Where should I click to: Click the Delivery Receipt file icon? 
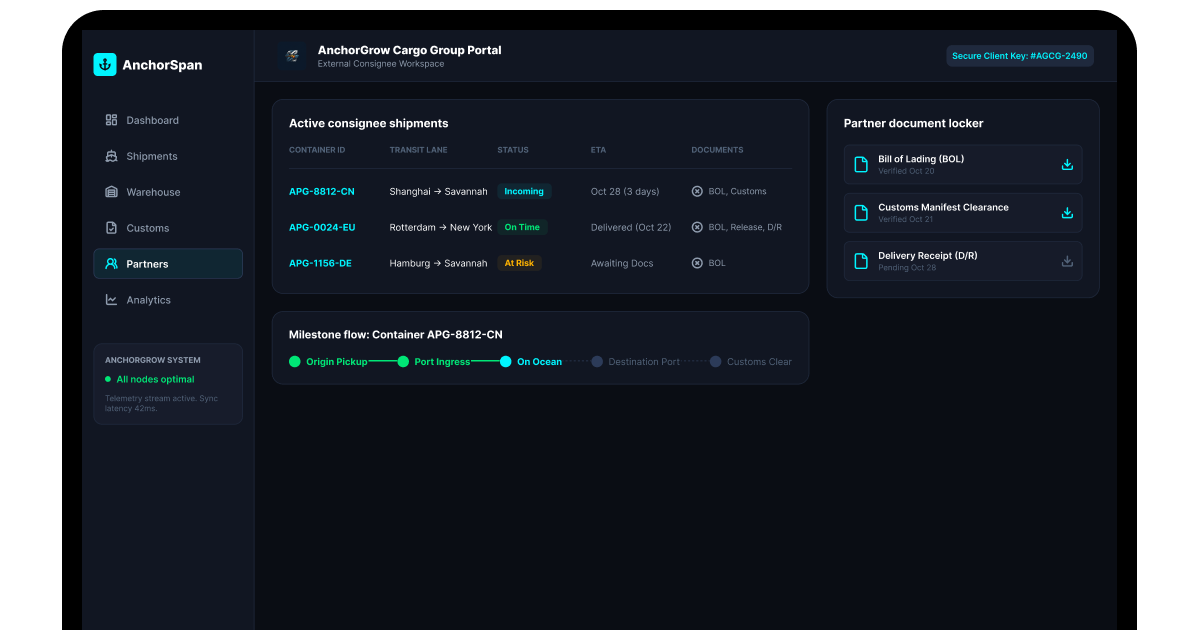pyautogui.click(x=861, y=261)
